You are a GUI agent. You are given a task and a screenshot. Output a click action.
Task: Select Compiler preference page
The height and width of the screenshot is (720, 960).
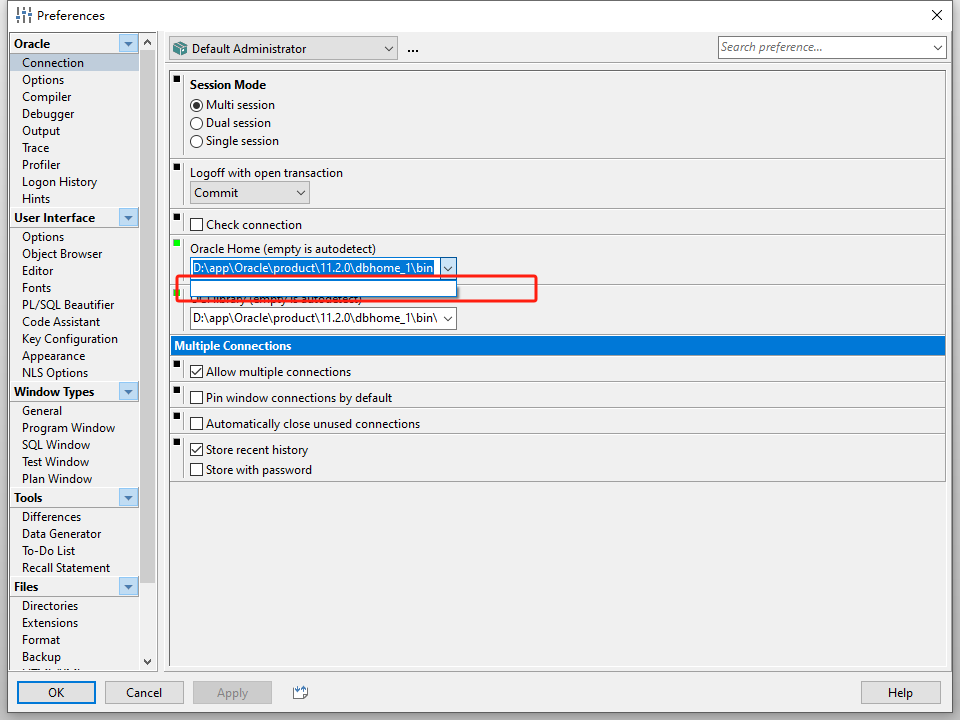[x=47, y=97]
